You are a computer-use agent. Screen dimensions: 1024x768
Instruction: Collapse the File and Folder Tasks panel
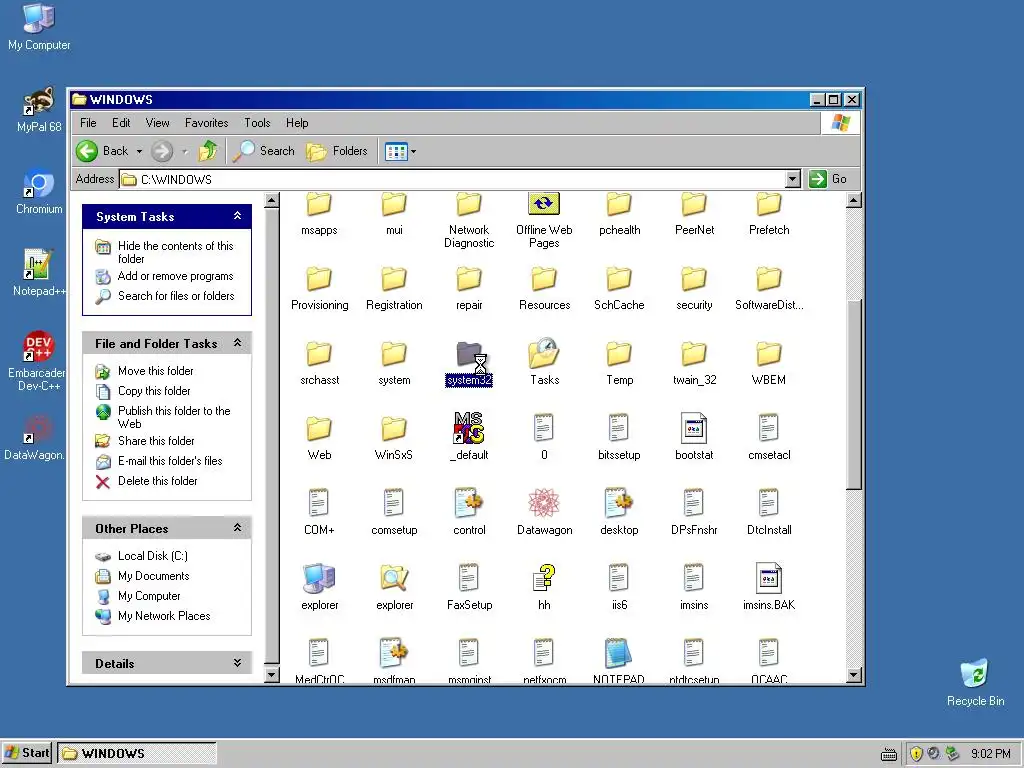pos(238,343)
